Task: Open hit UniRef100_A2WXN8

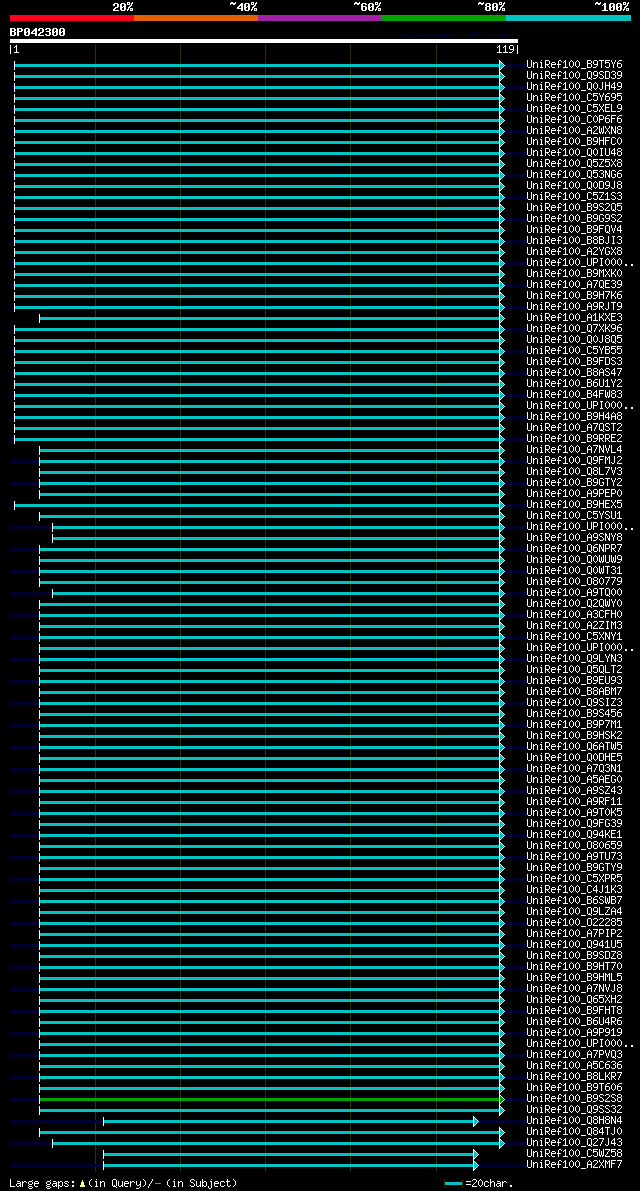Action: click(x=574, y=131)
